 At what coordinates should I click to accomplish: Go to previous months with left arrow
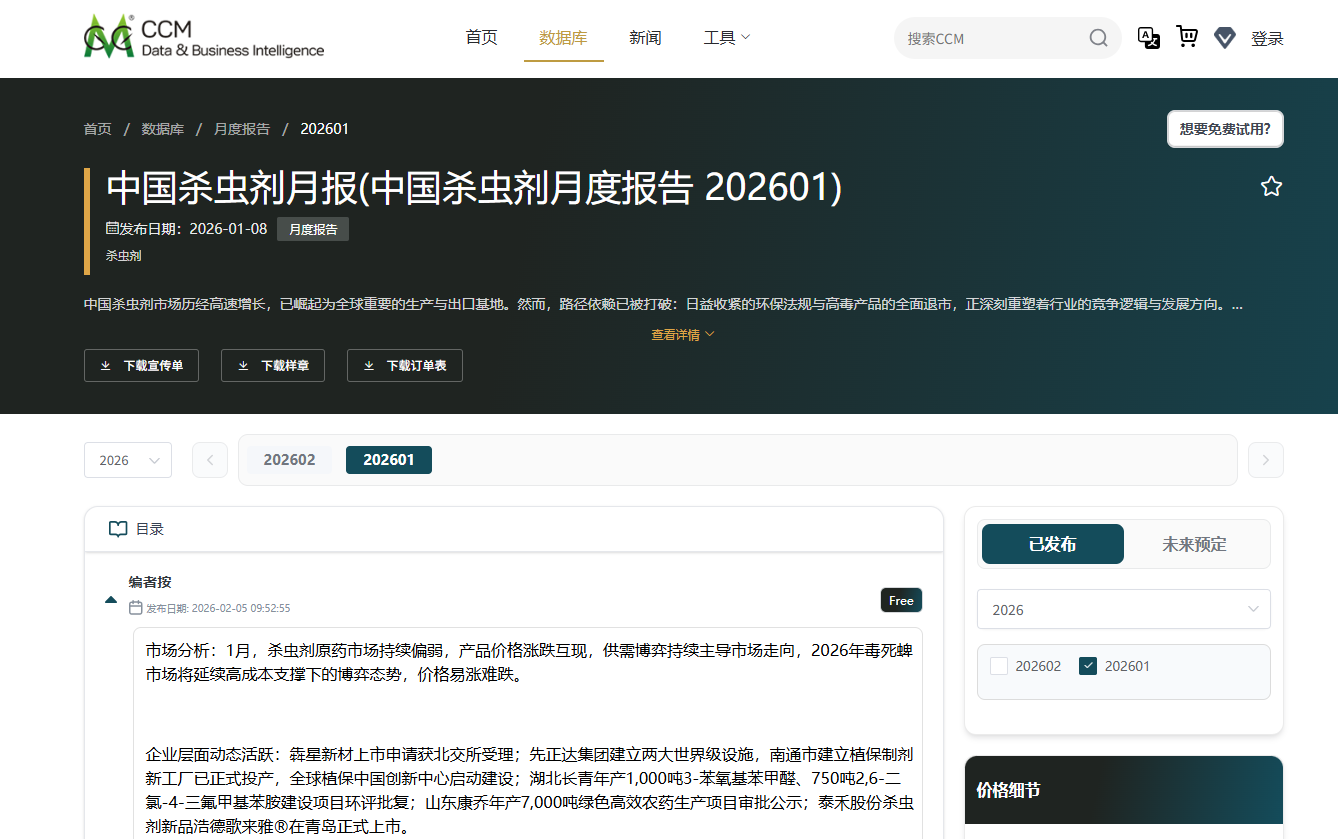(210, 460)
